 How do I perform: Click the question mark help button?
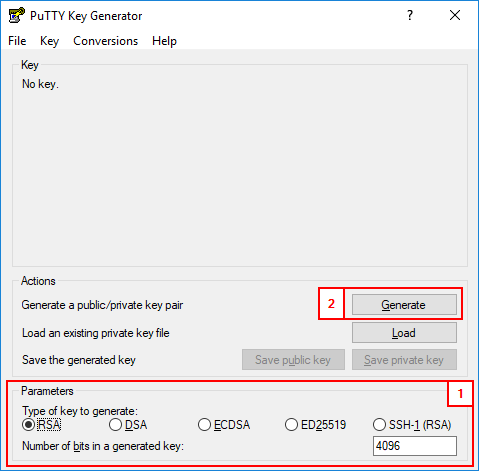410,15
